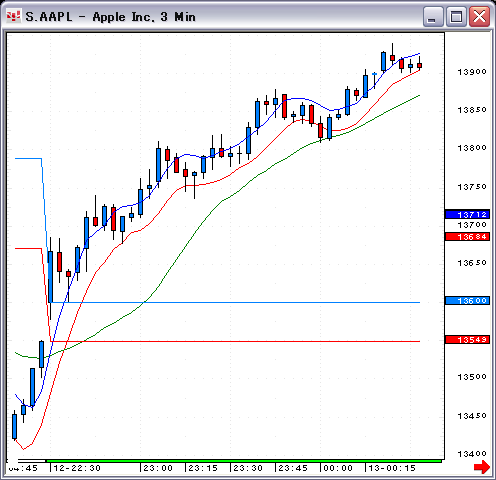Click the 13700 price axis label

coord(472,225)
